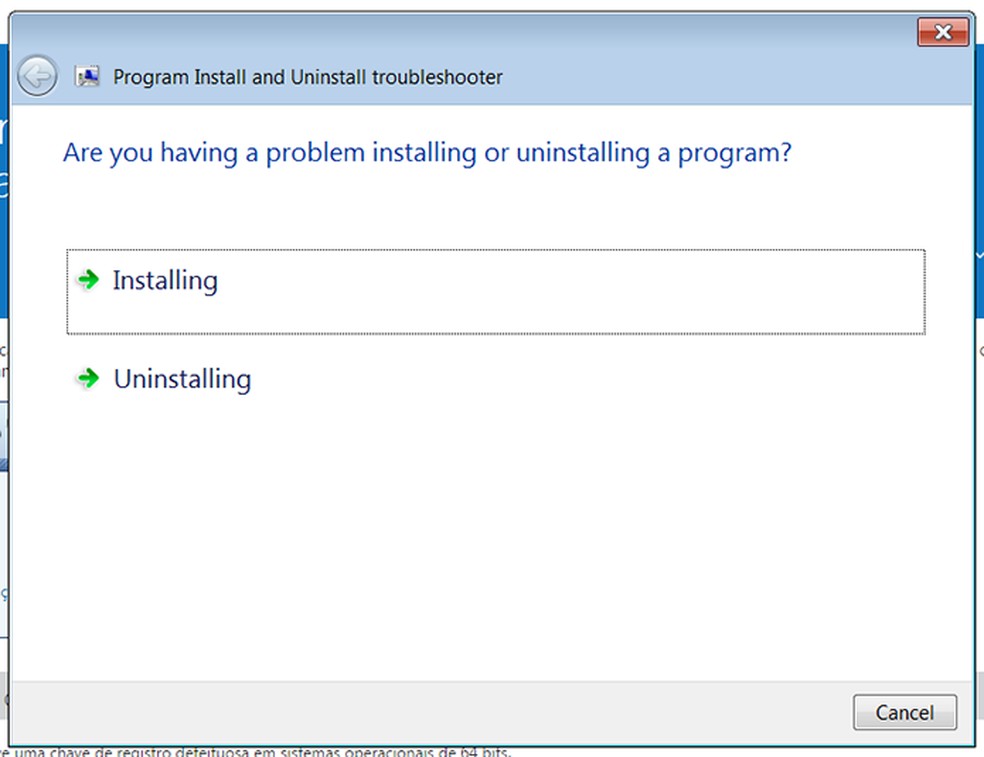The height and width of the screenshot is (757, 984).
Task: Click the 'Are you having a problem' heading
Action: [427, 153]
